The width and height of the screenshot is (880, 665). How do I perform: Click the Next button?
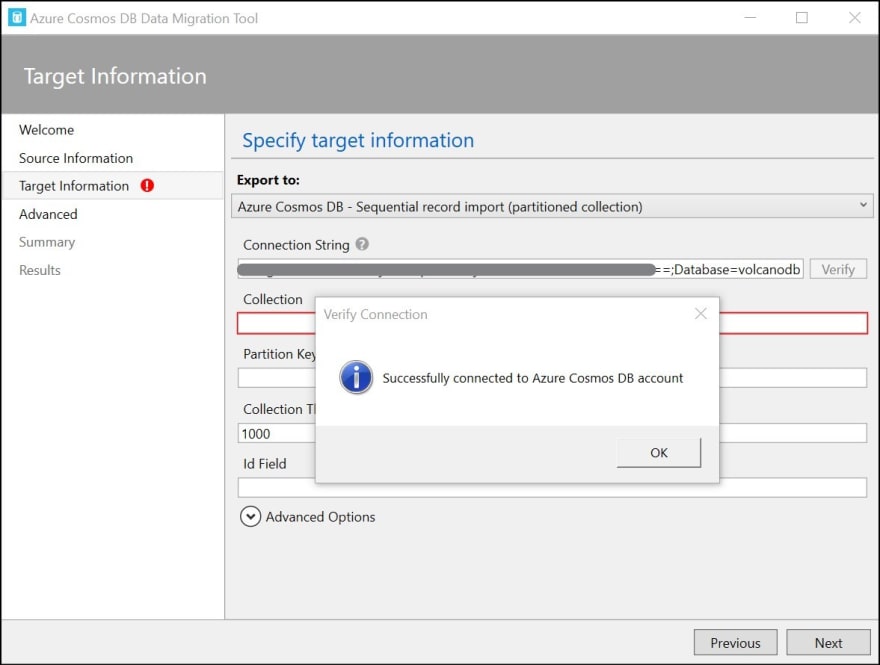click(828, 643)
